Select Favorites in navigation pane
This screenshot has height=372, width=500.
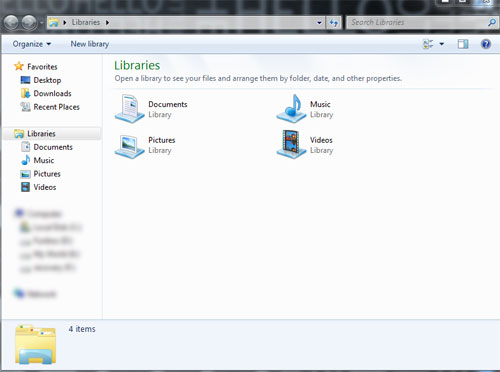[42, 67]
